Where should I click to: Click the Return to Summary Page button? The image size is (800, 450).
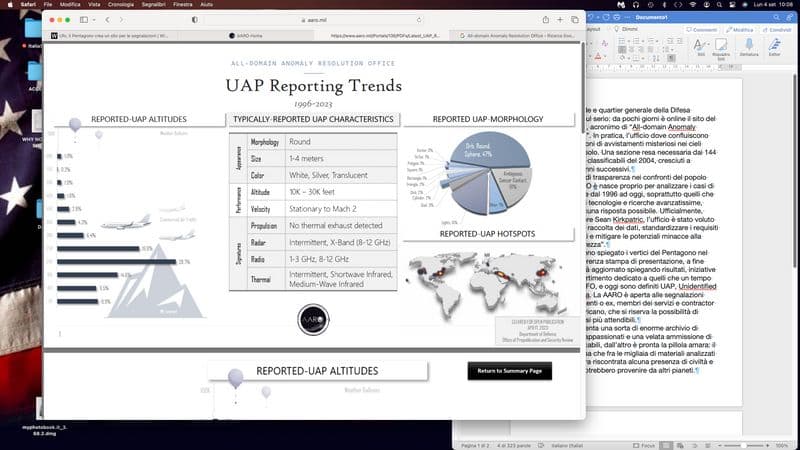508,371
